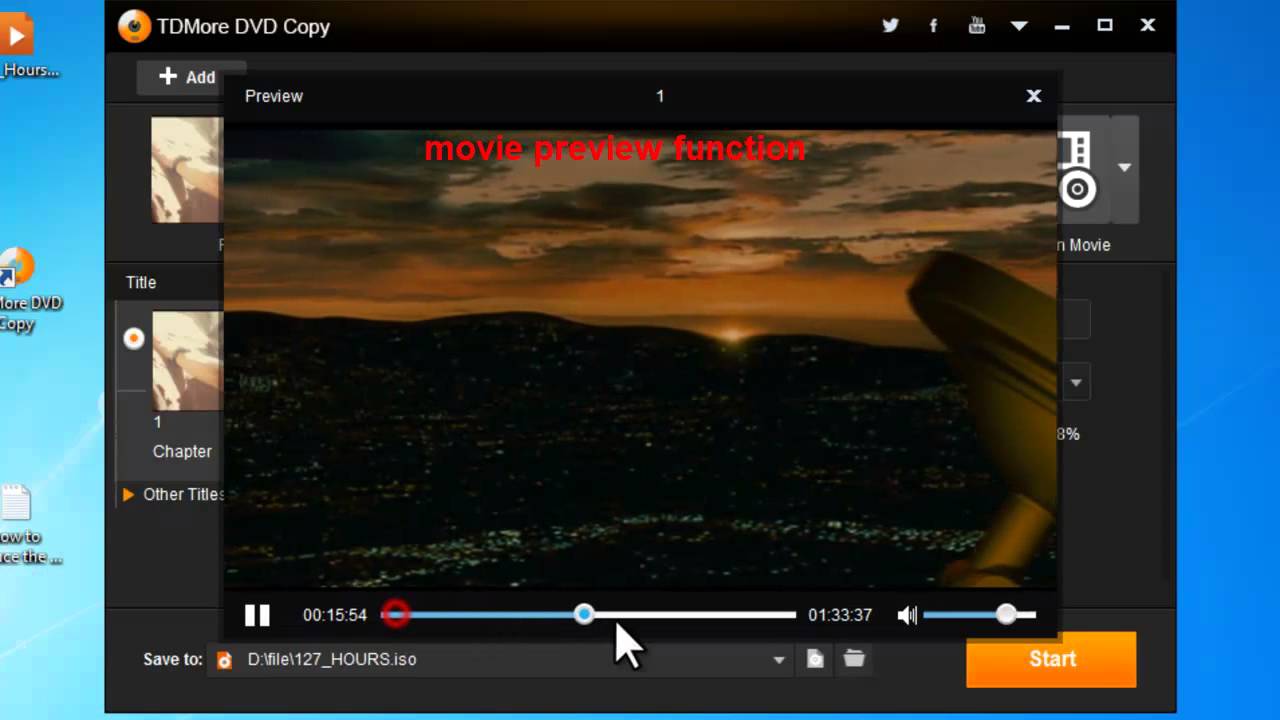This screenshot has width=1280, height=720.
Task: Click the Chapter label
Action: tap(182, 451)
